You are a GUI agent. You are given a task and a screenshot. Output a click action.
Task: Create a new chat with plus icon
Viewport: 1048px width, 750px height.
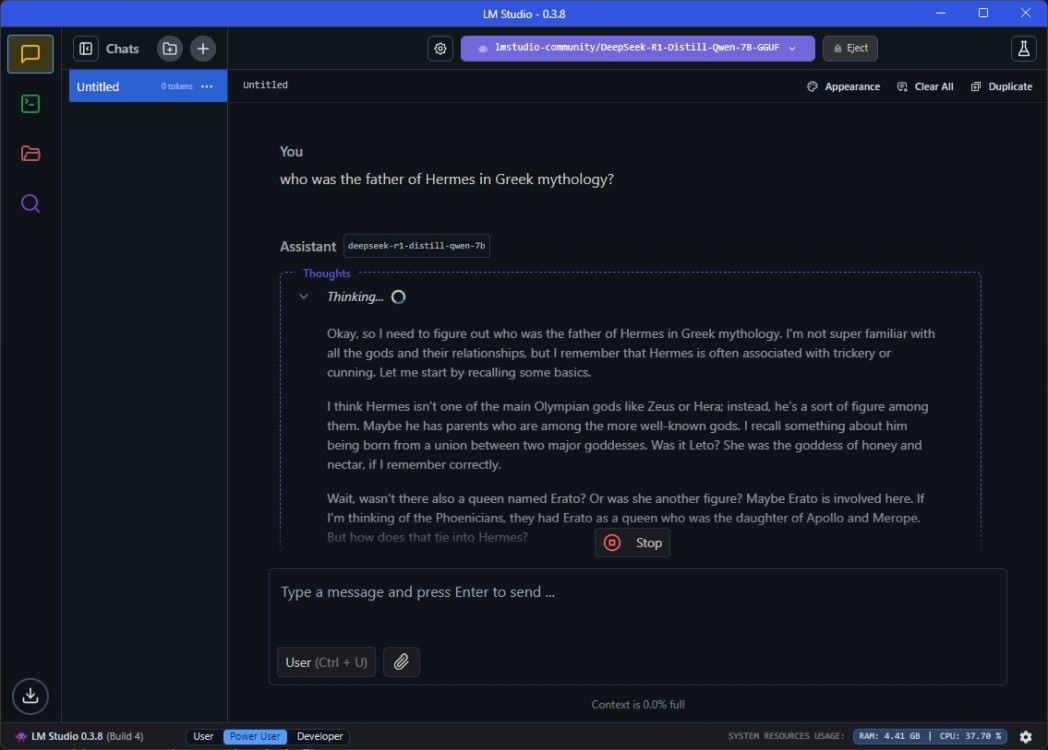click(203, 48)
